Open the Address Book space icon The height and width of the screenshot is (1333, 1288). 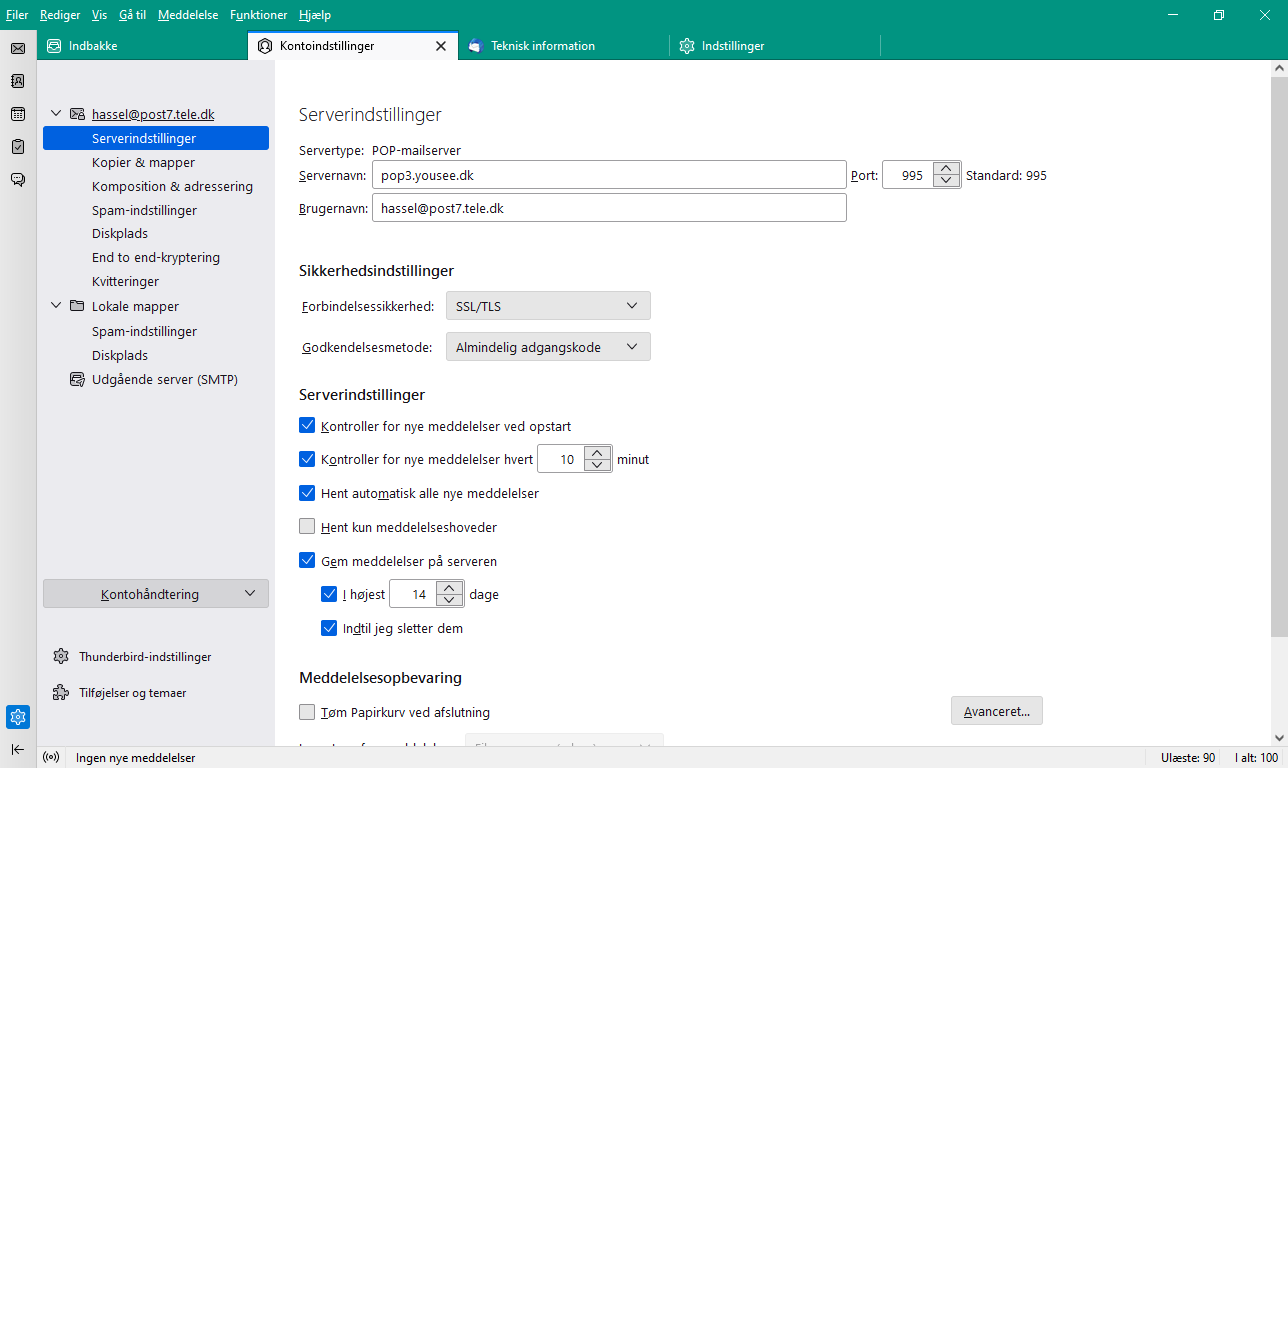point(18,81)
